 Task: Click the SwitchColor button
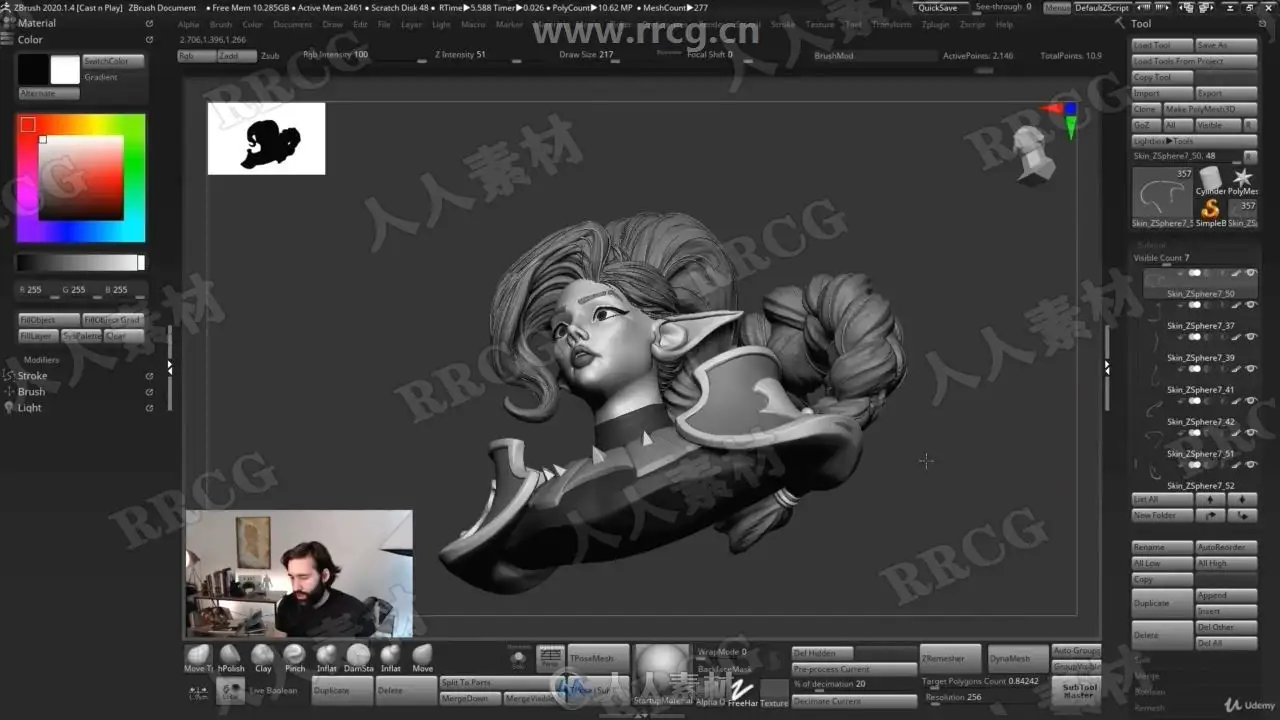[113, 61]
